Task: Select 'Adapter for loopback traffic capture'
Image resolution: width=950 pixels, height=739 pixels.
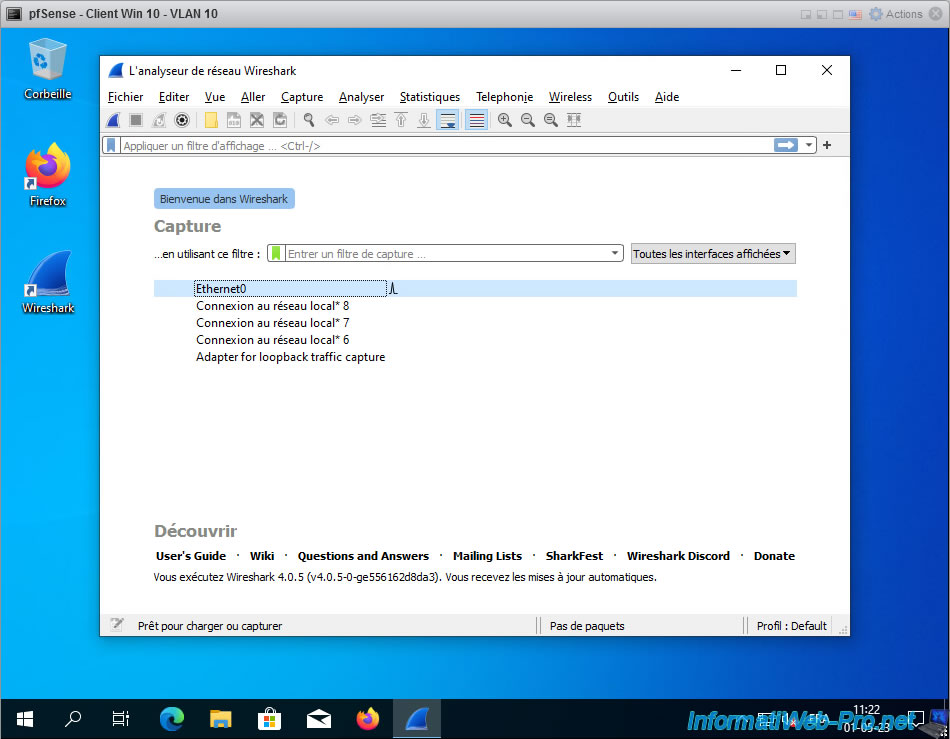Action: [x=475, y=357]
